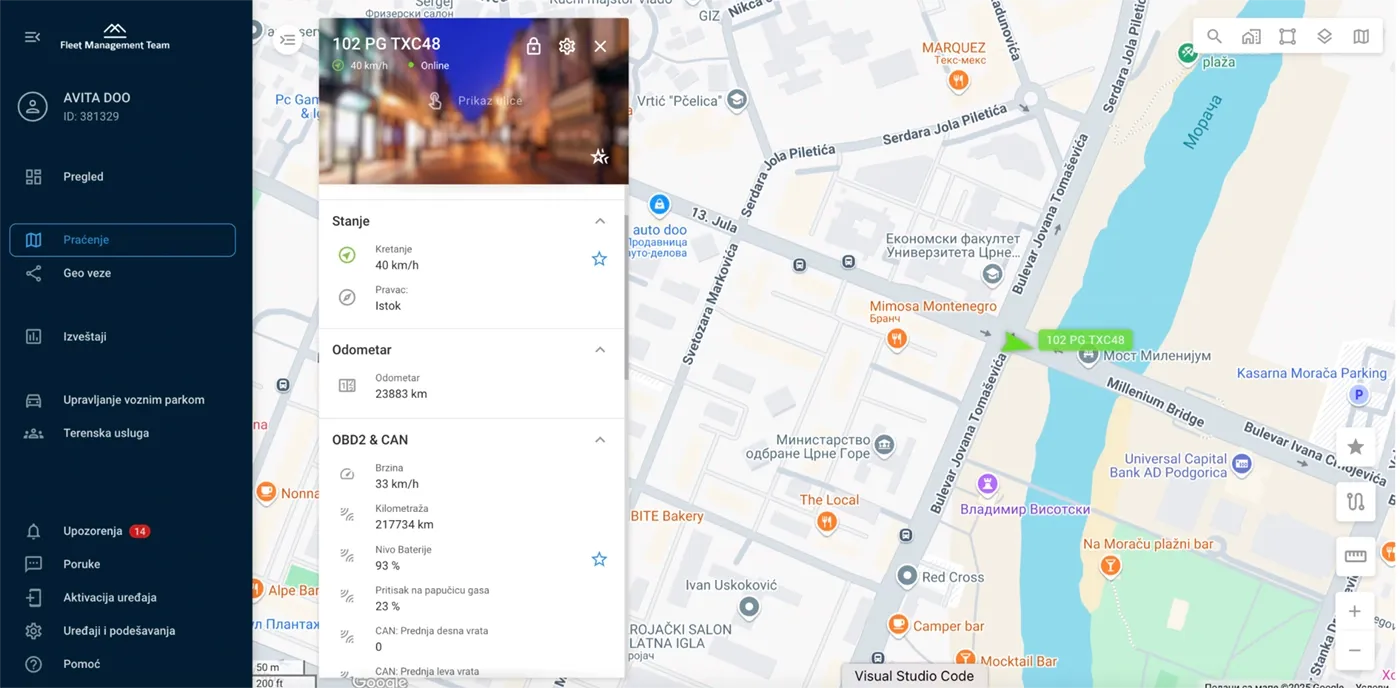This screenshot has height=688, width=1400.
Task: Click the Geo veze share icon
Action: coord(33,273)
